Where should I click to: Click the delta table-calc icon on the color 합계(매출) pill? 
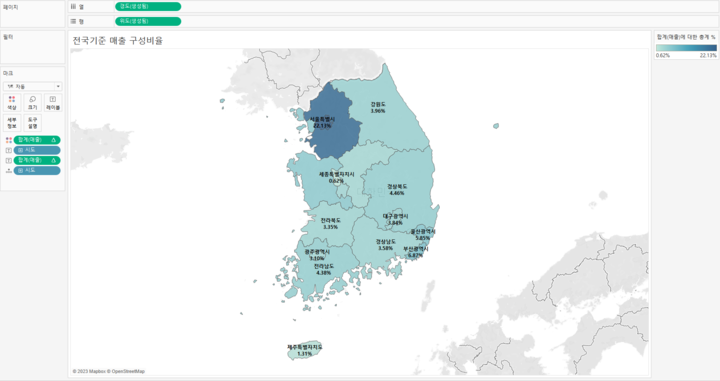tap(54, 140)
